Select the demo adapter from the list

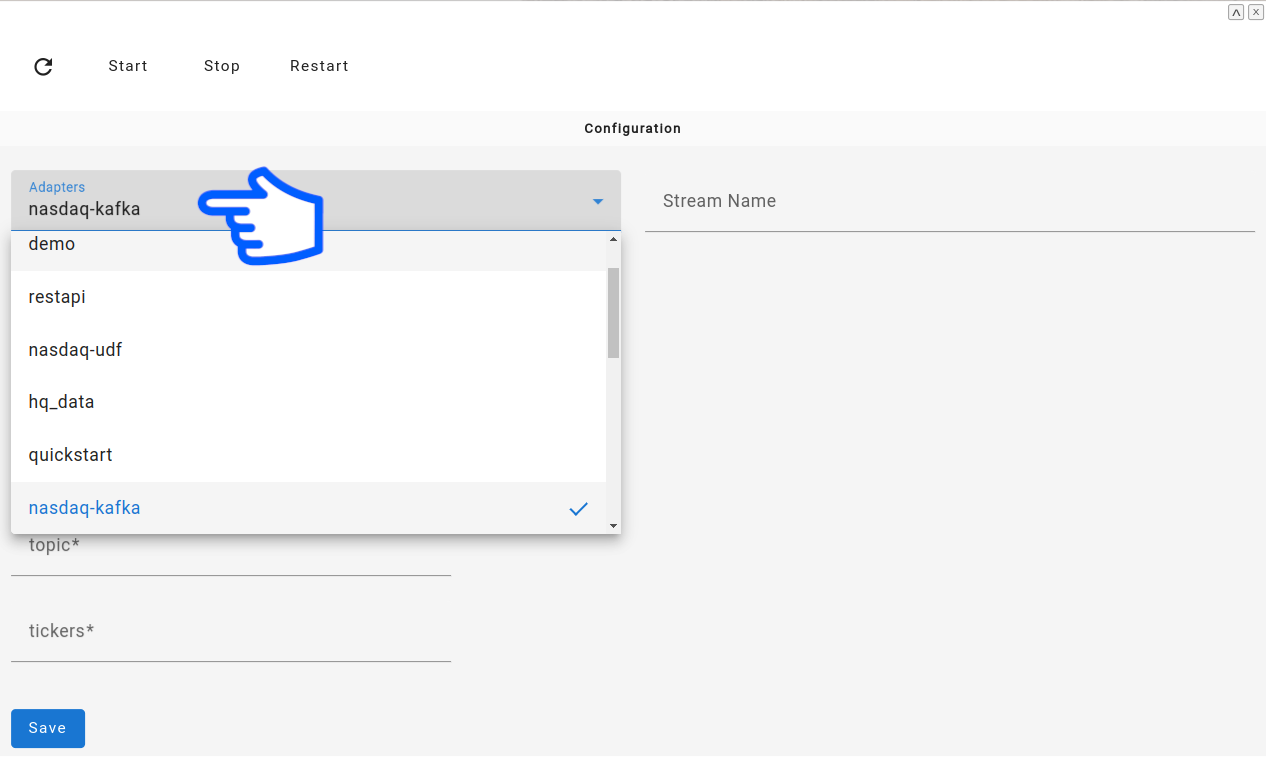pos(52,243)
